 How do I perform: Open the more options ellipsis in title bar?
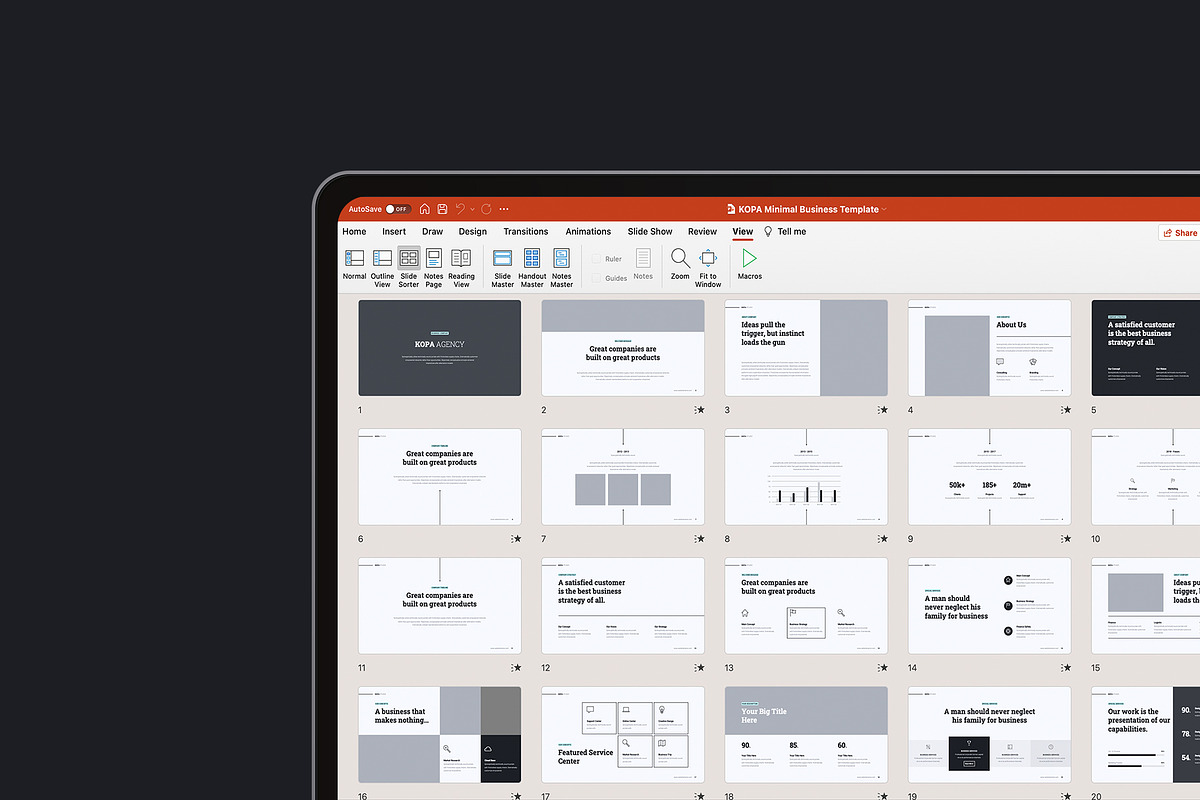(x=506, y=209)
